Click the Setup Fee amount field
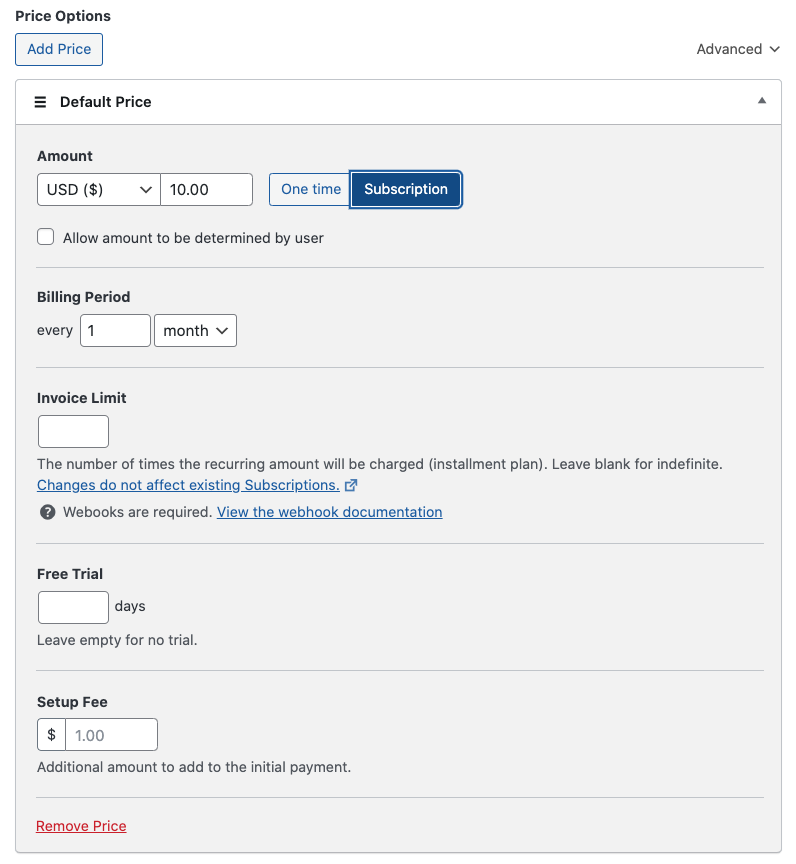This screenshot has height=864, width=796. coord(111,735)
